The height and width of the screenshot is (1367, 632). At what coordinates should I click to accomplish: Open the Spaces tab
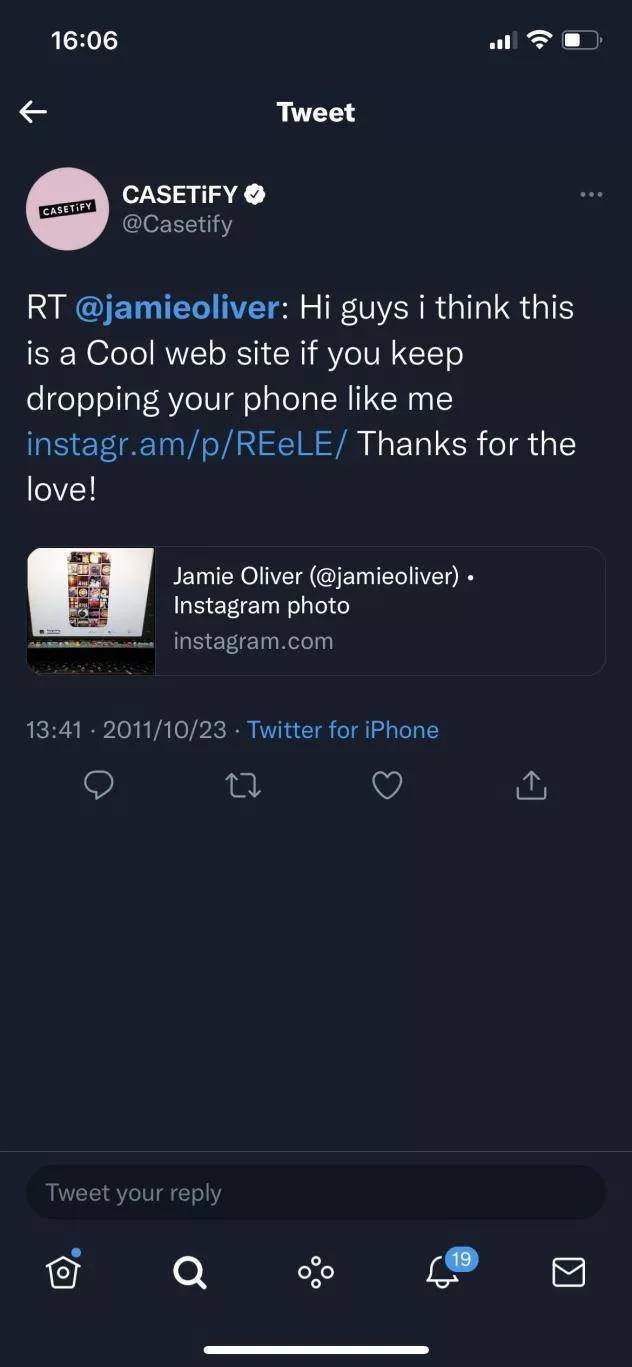click(x=316, y=1272)
